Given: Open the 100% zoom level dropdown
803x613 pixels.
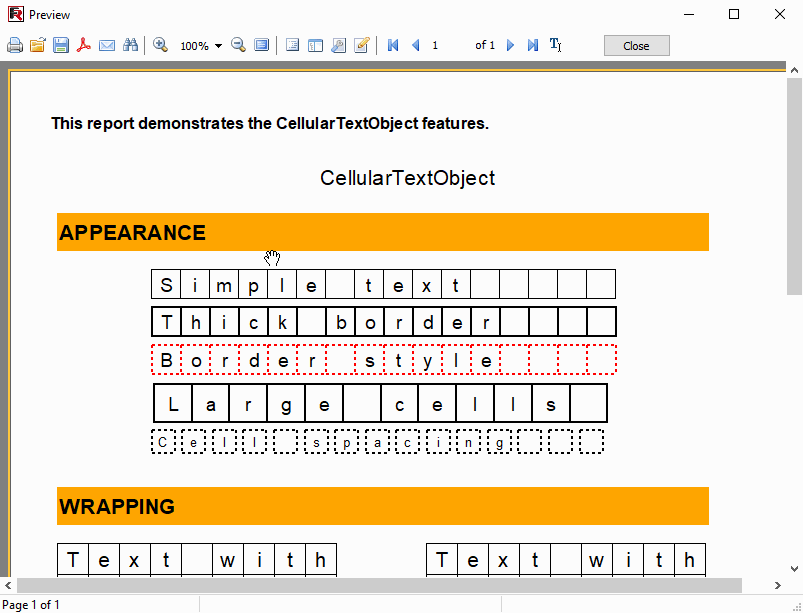Looking at the screenshot, I should click(x=218, y=46).
